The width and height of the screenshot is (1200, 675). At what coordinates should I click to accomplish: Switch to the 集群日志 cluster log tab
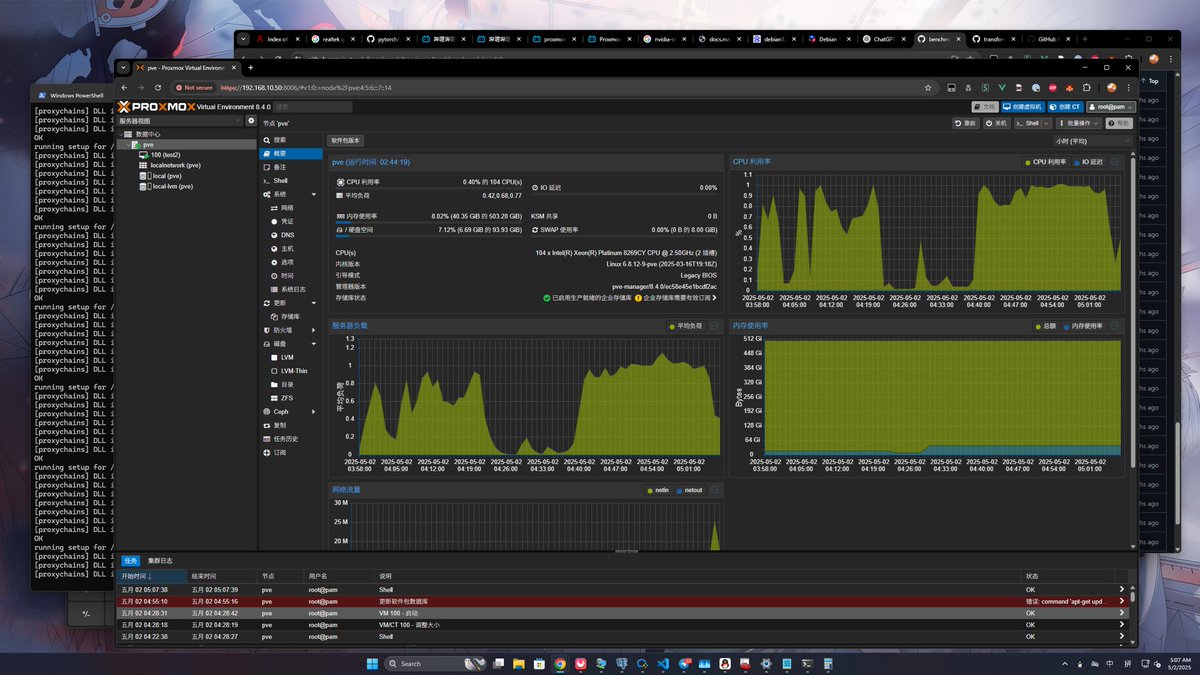point(160,561)
